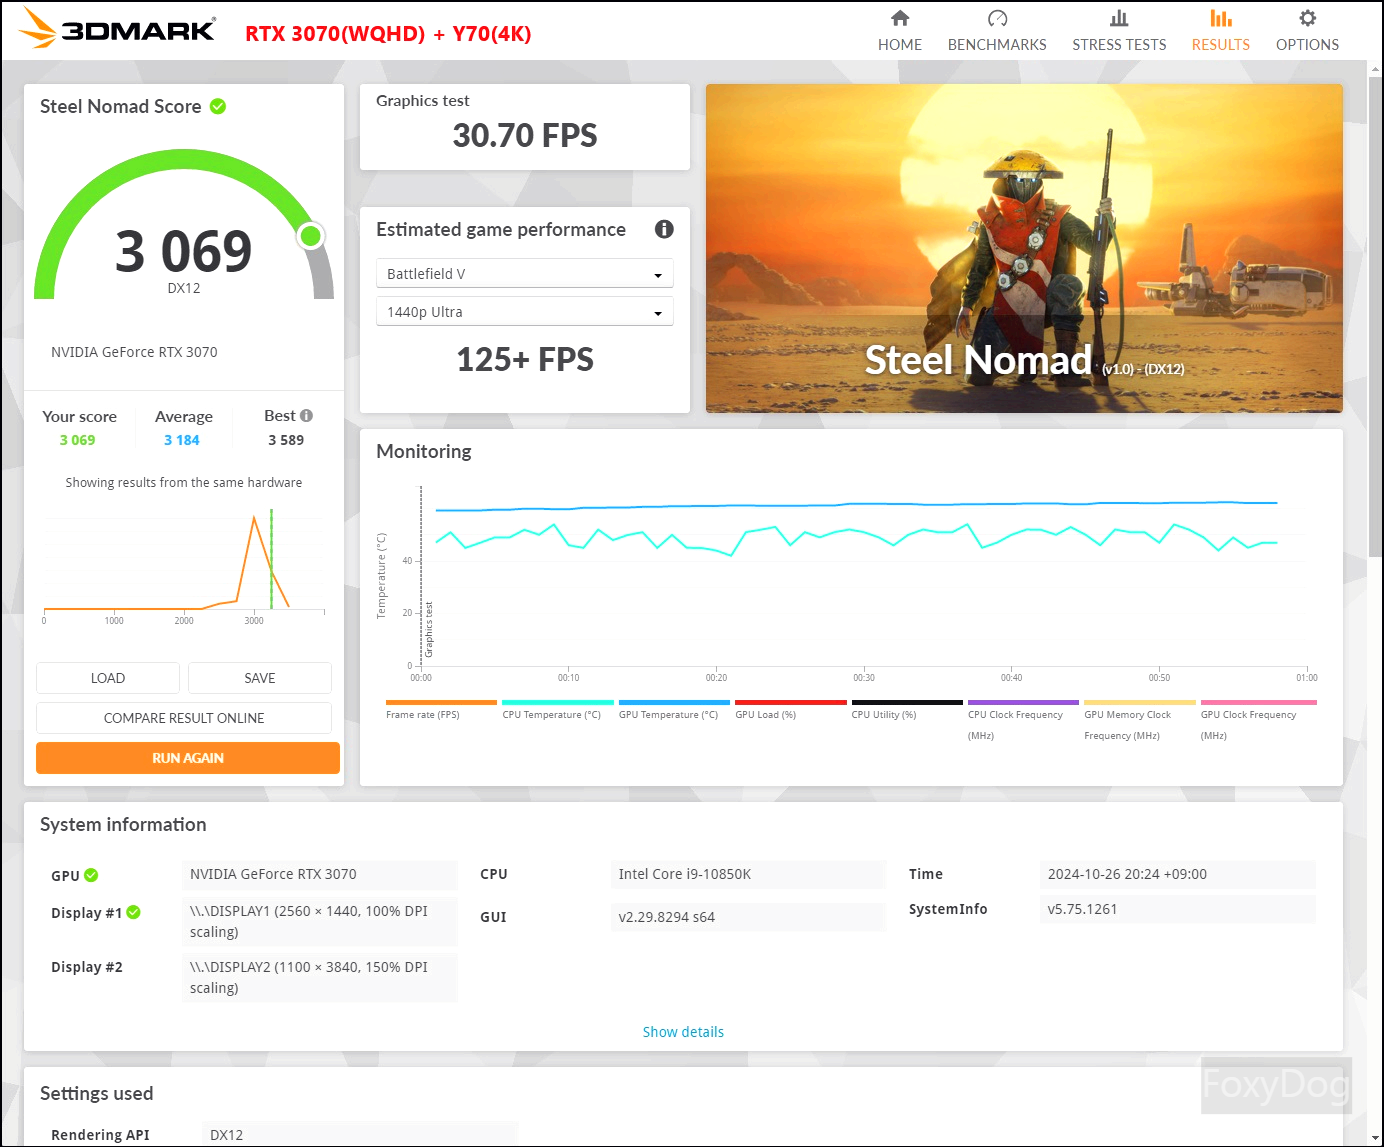Click the Average score 3 184
The width and height of the screenshot is (1384, 1147).
coord(182,440)
